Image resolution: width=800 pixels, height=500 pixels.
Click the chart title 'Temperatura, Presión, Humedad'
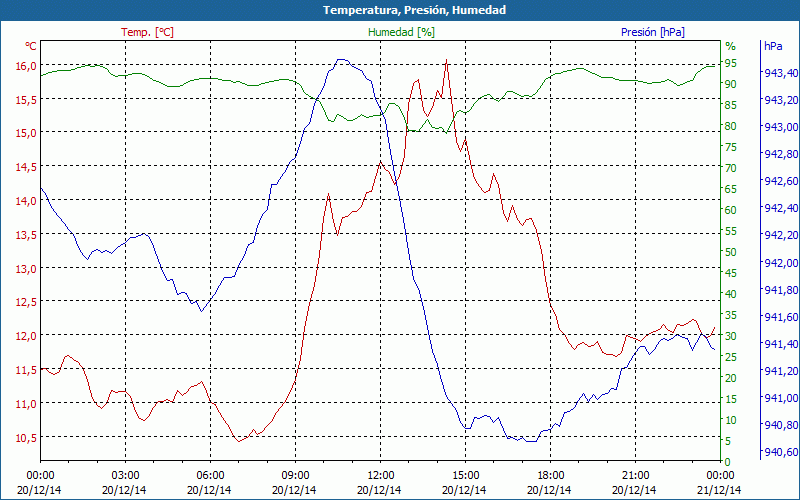414,10
